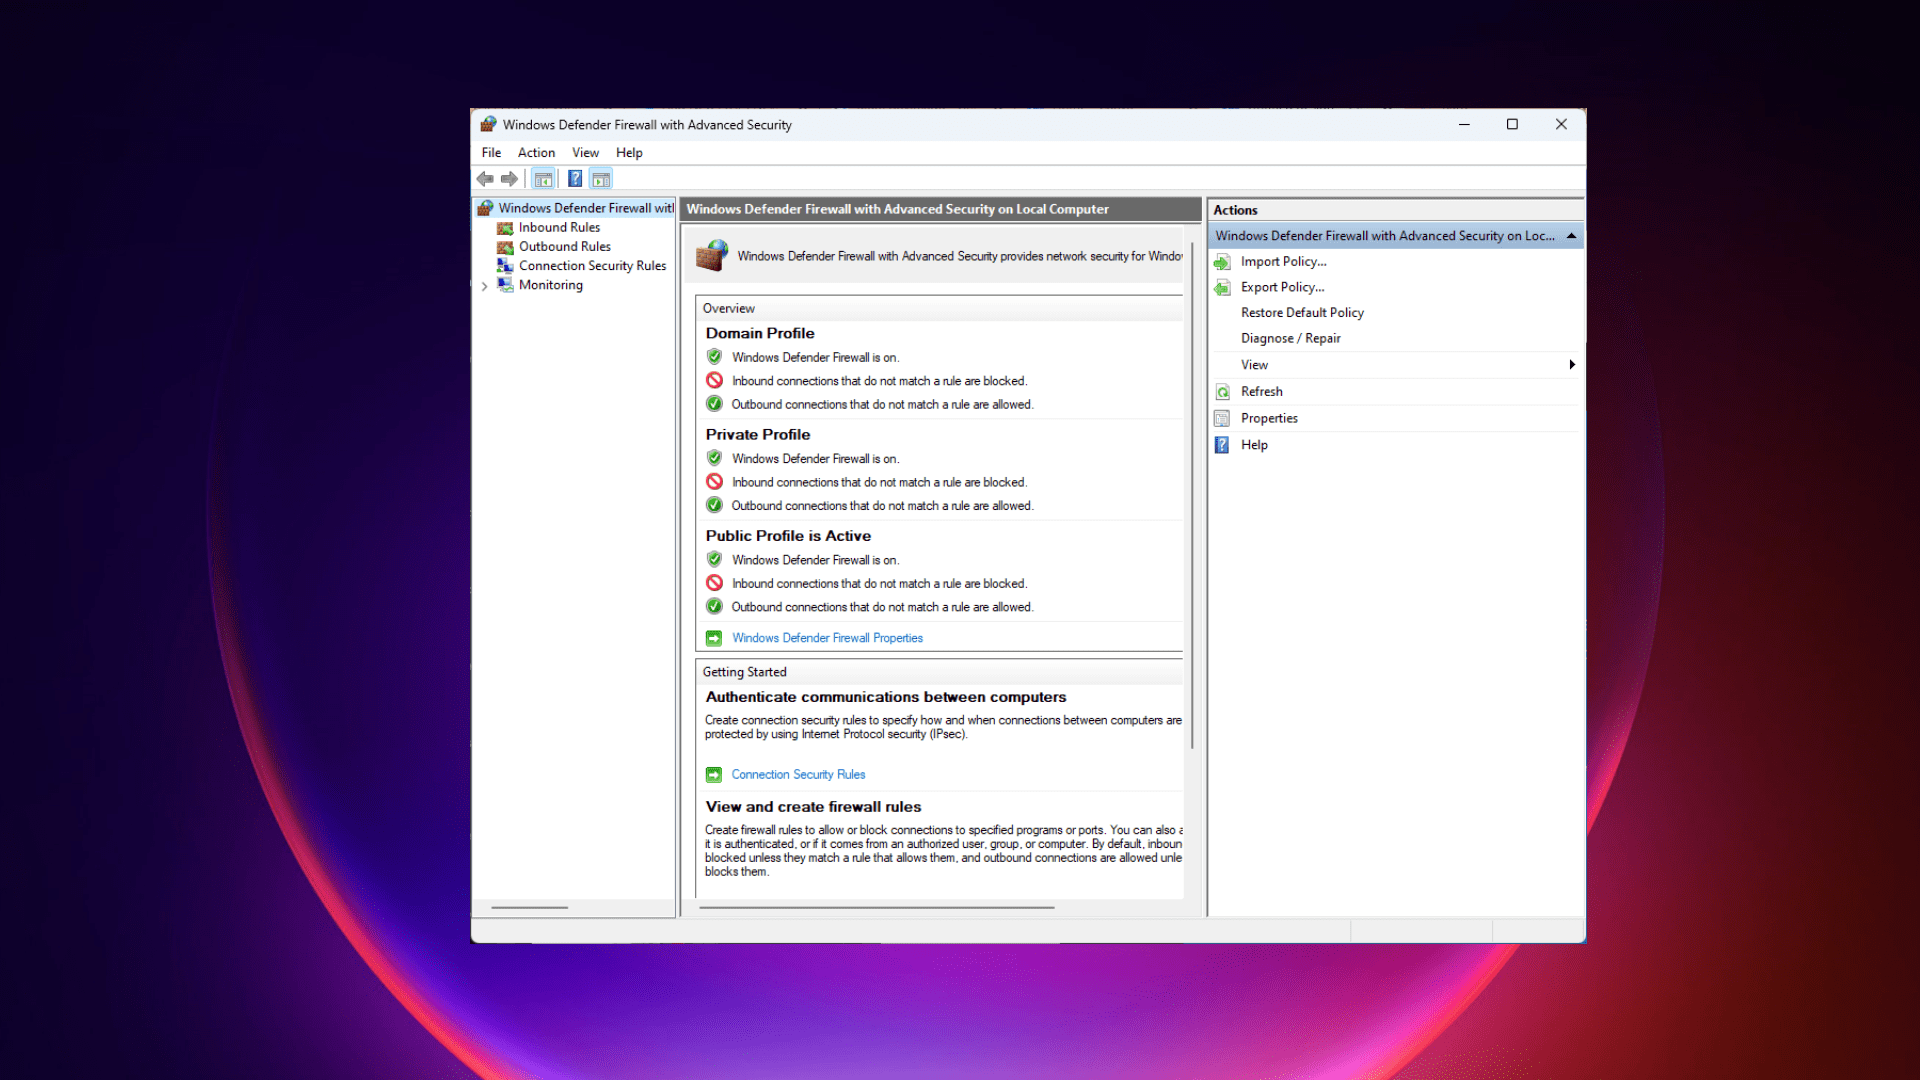Open the Help menu in menu bar

[629, 153]
